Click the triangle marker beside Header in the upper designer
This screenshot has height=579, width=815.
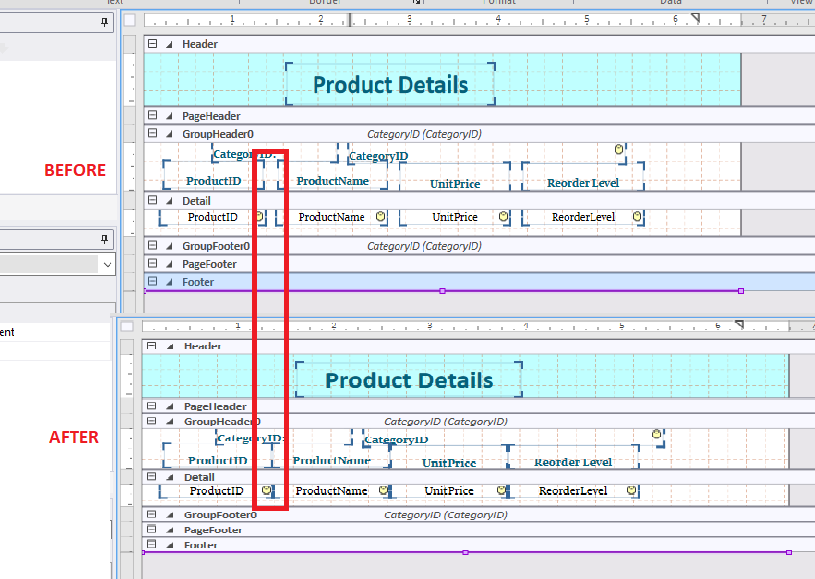tap(169, 45)
